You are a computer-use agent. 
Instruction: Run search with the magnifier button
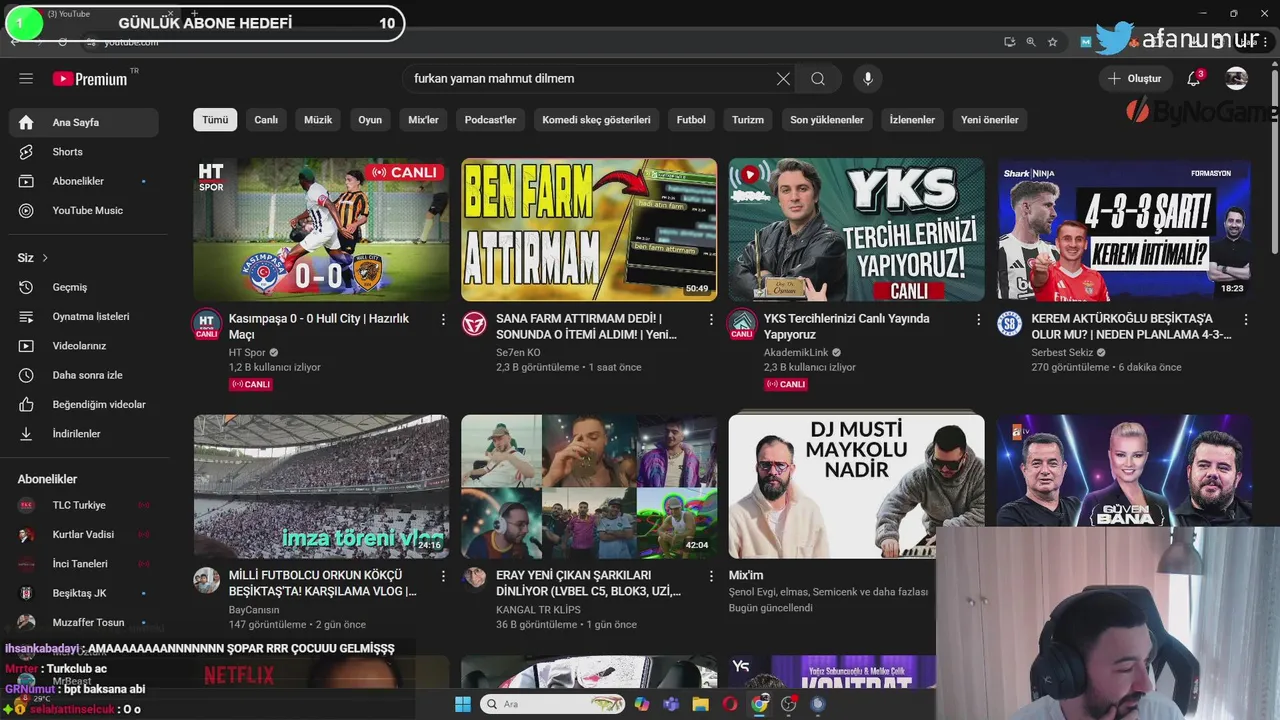[818, 79]
